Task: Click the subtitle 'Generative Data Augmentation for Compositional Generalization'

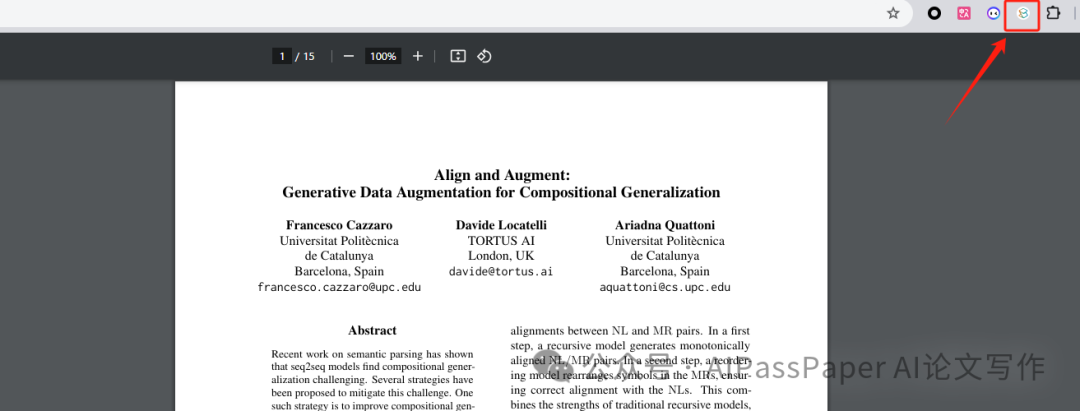Action: [501, 193]
